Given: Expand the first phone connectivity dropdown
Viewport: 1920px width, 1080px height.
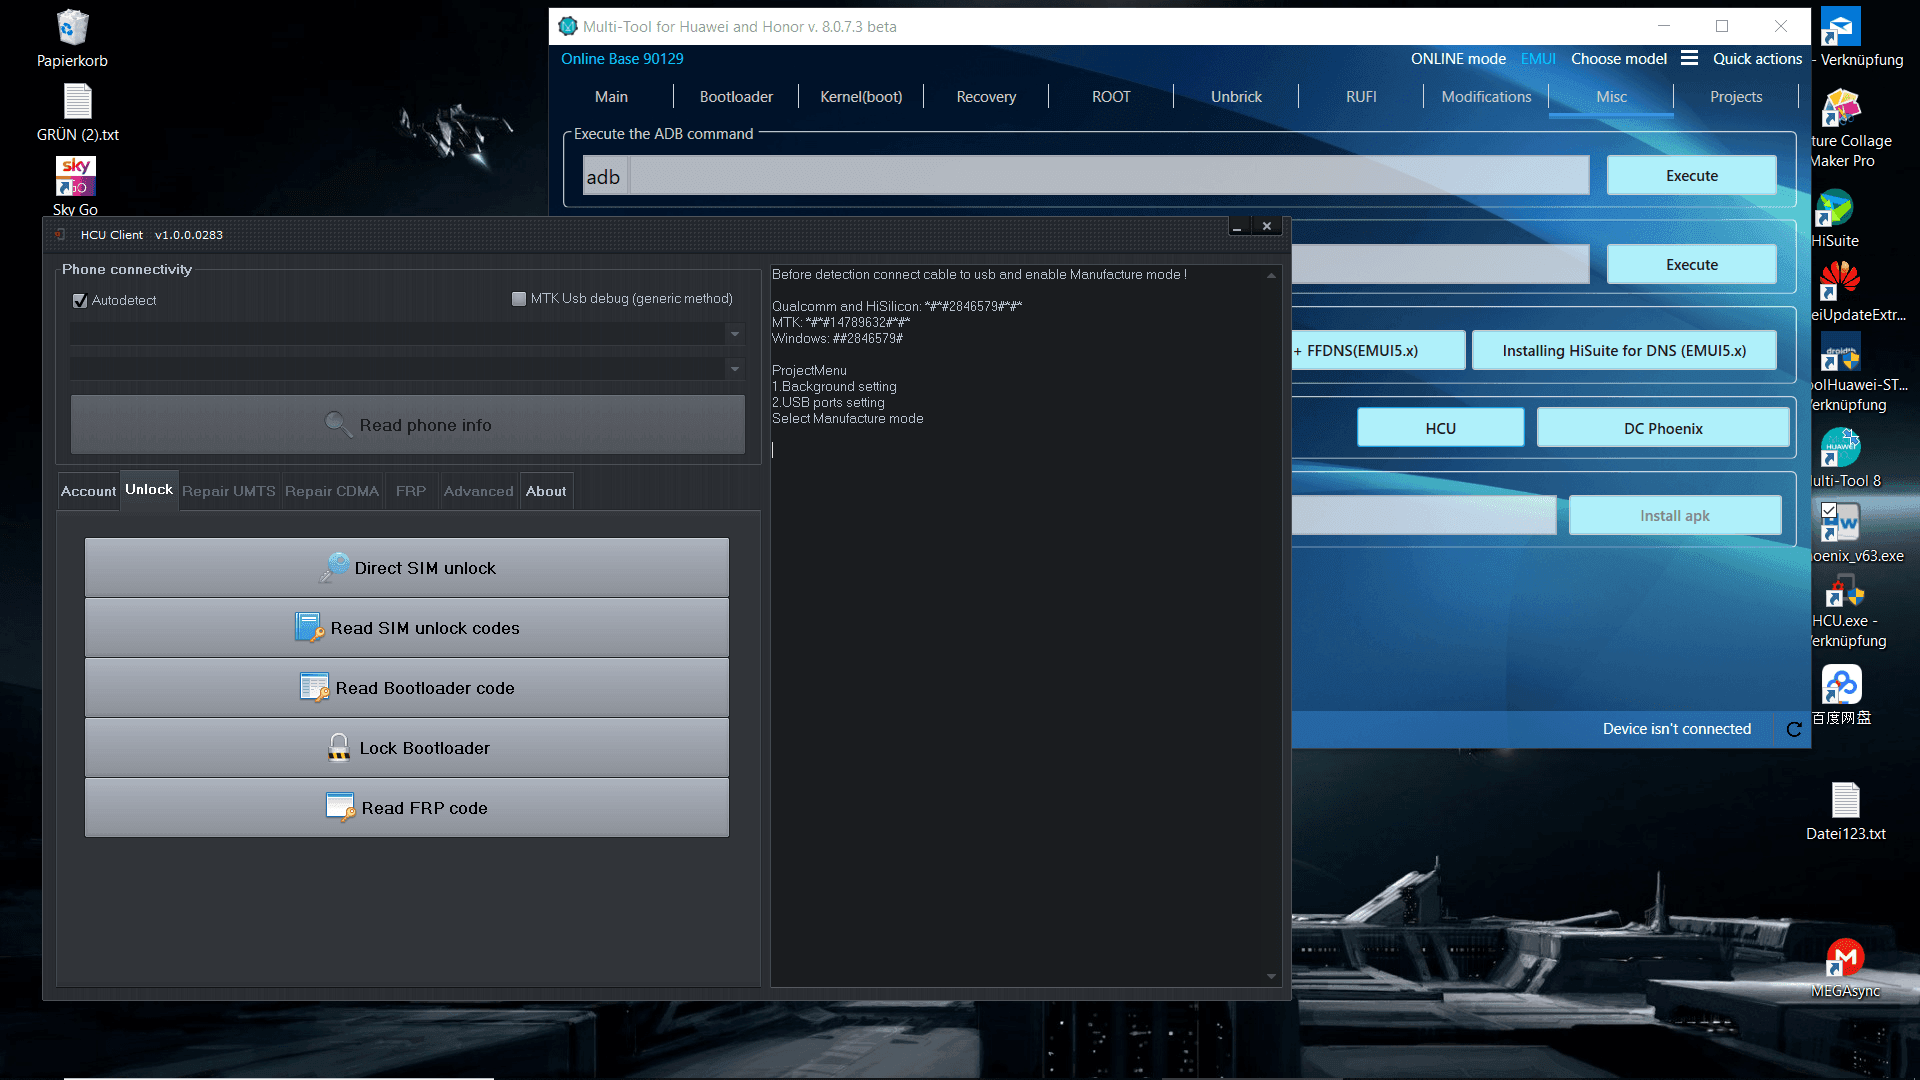Looking at the screenshot, I should point(735,334).
